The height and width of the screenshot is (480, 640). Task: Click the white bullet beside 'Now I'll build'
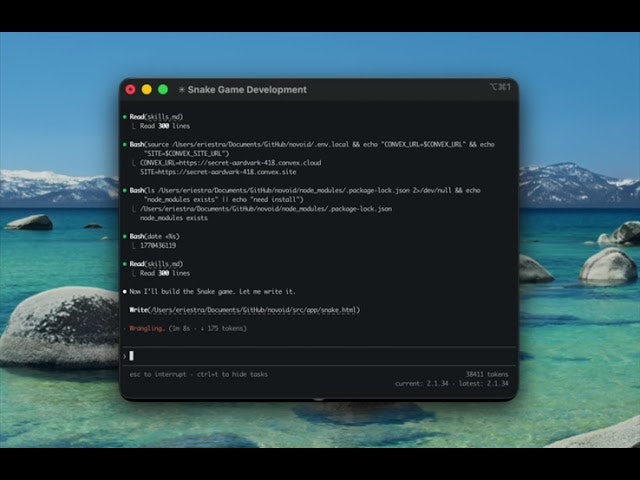click(124, 291)
